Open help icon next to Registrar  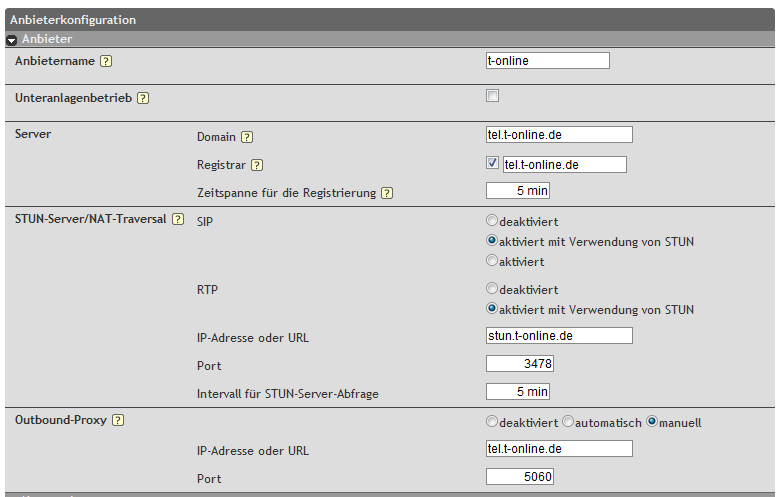257,165
